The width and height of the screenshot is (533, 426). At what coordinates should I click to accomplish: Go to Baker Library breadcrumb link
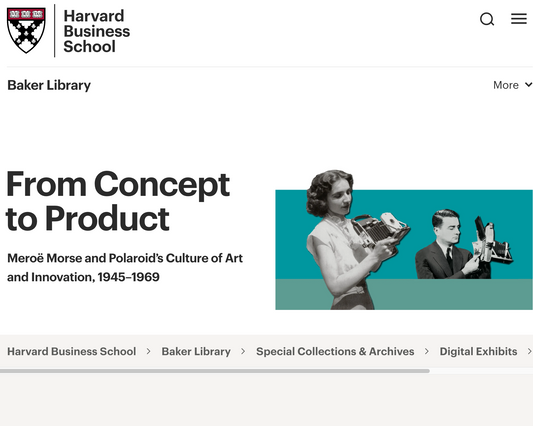(196, 351)
